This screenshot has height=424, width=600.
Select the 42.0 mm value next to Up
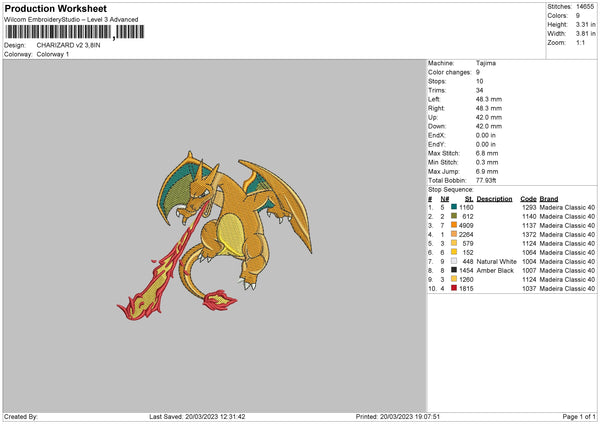click(x=489, y=117)
